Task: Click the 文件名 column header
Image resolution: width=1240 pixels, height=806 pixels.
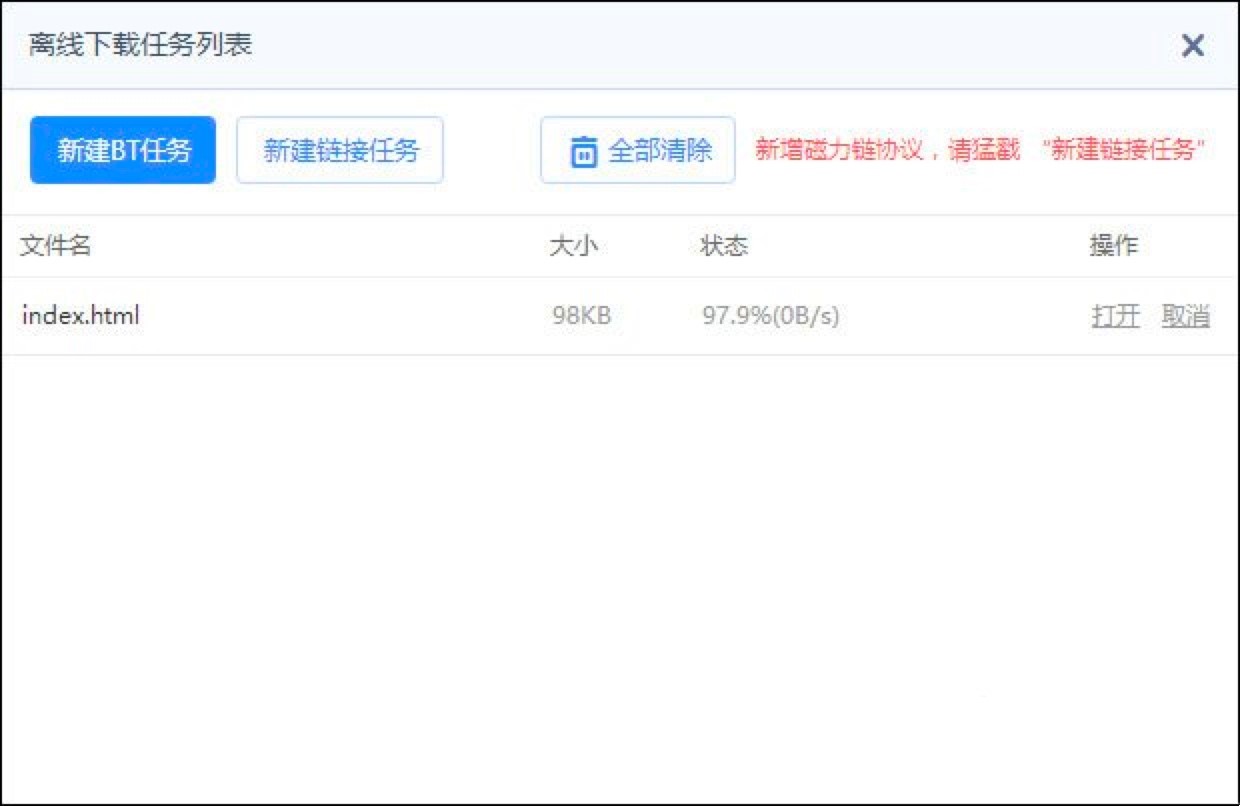Action: point(56,246)
